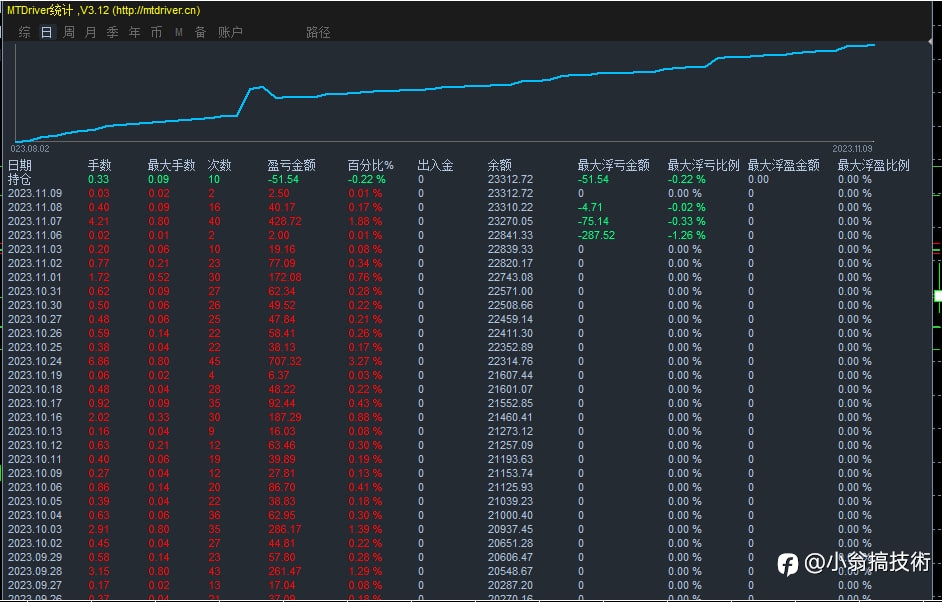The width and height of the screenshot is (942, 602).
Task: Click the blue equity curve chart
Action: point(444,93)
